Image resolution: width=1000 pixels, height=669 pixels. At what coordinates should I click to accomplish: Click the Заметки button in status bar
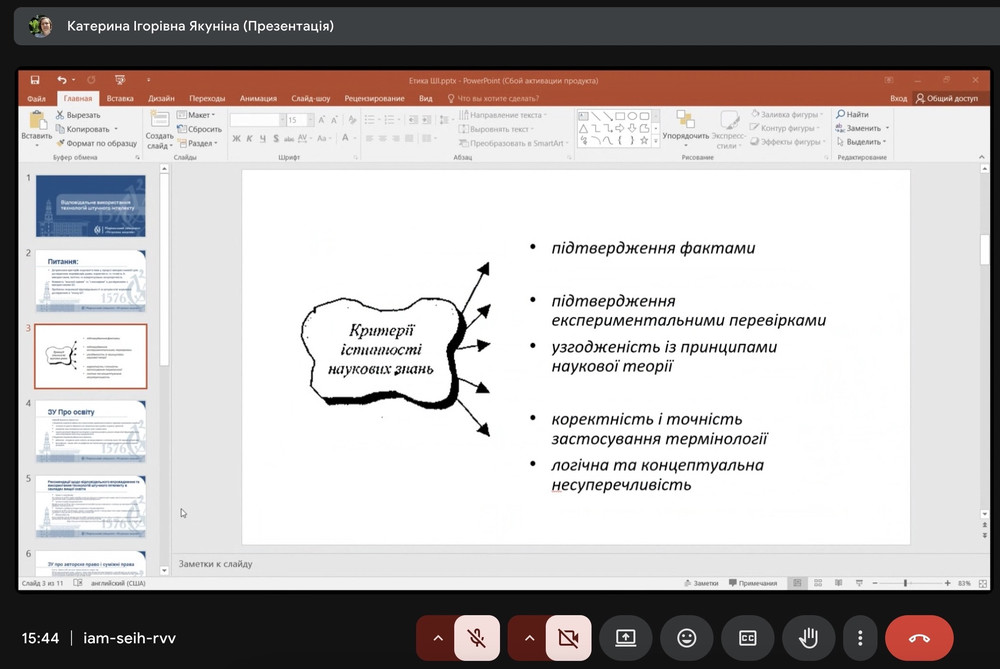[x=701, y=583]
